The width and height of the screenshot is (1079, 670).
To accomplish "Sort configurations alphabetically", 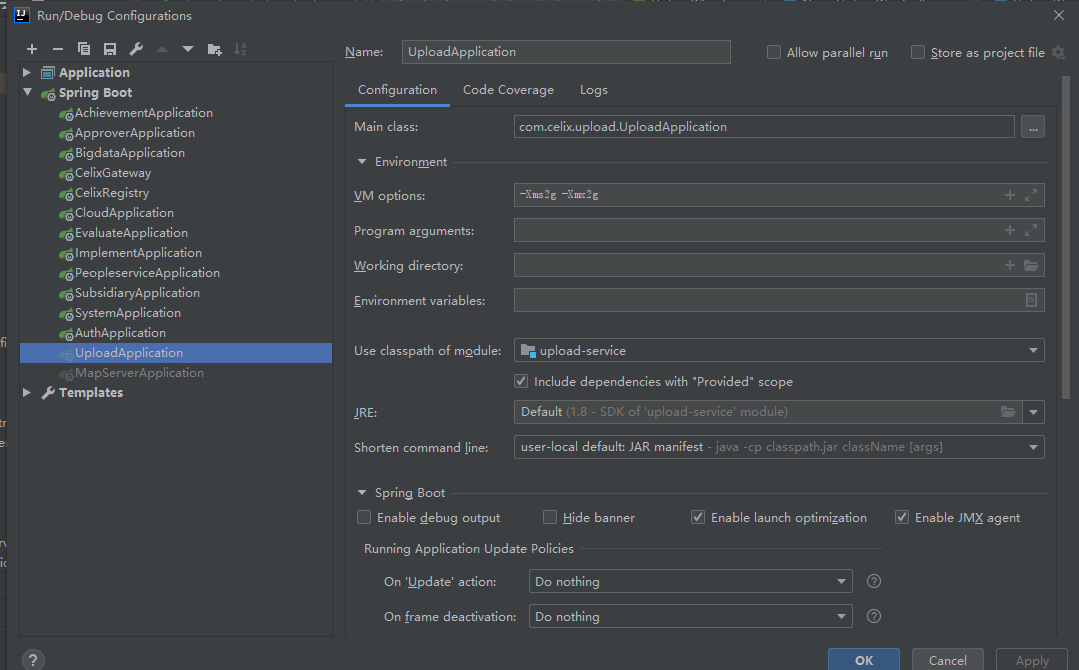I will coord(240,49).
